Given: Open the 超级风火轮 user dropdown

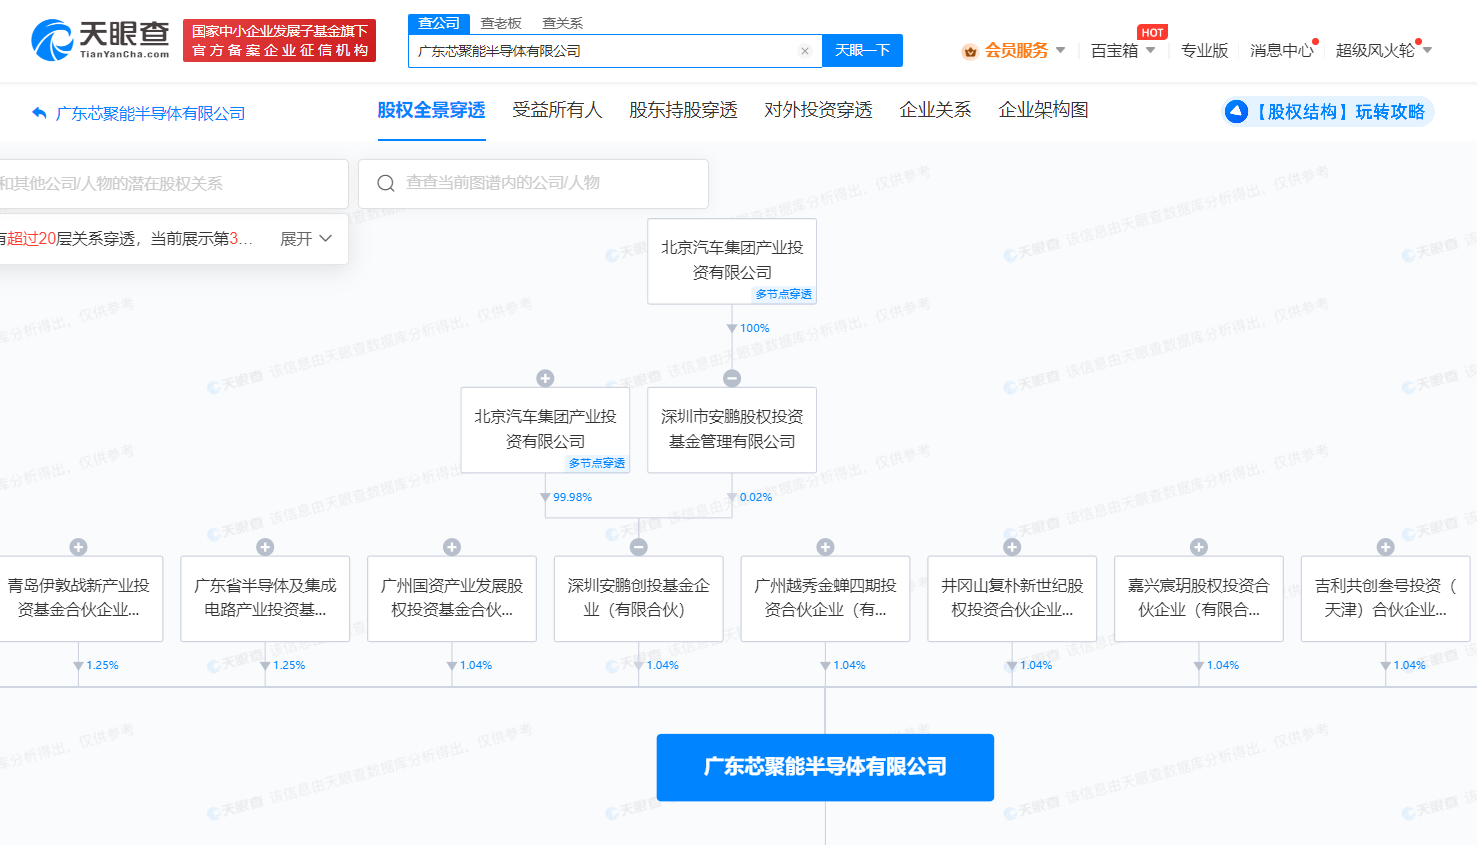Looking at the screenshot, I should tap(1383, 50).
